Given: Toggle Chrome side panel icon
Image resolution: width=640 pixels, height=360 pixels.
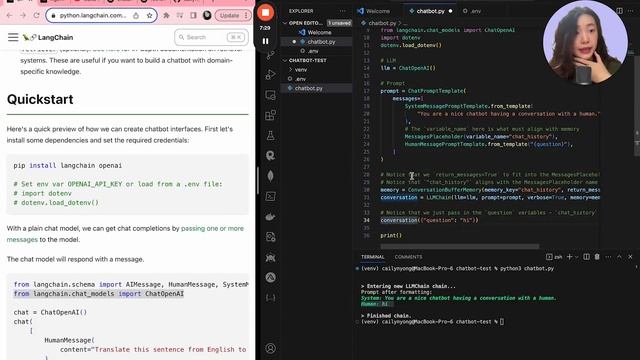Looking at the screenshot, I should pos(193,16).
